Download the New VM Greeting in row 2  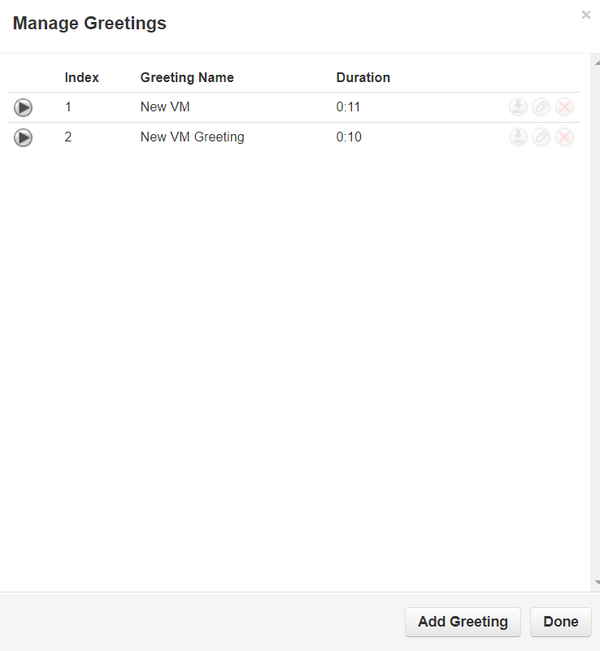tap(517, 137)
